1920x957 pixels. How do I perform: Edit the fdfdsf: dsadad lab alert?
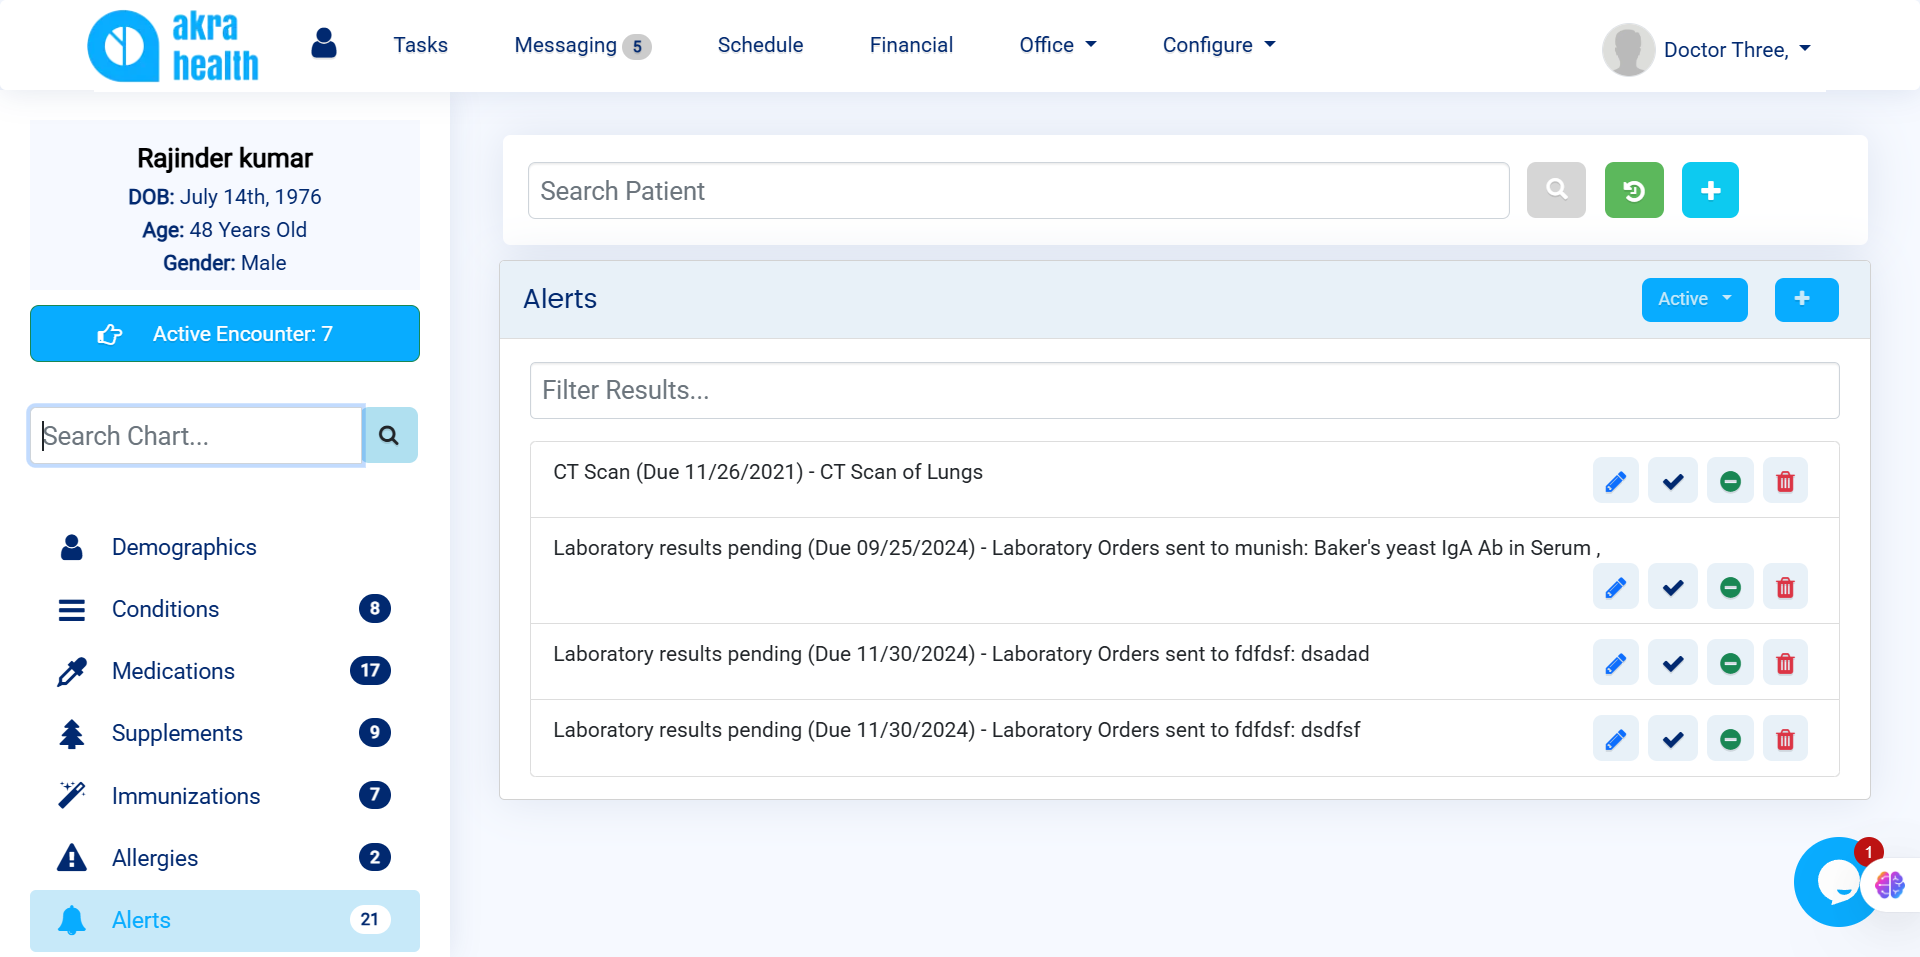point(1615,663)
